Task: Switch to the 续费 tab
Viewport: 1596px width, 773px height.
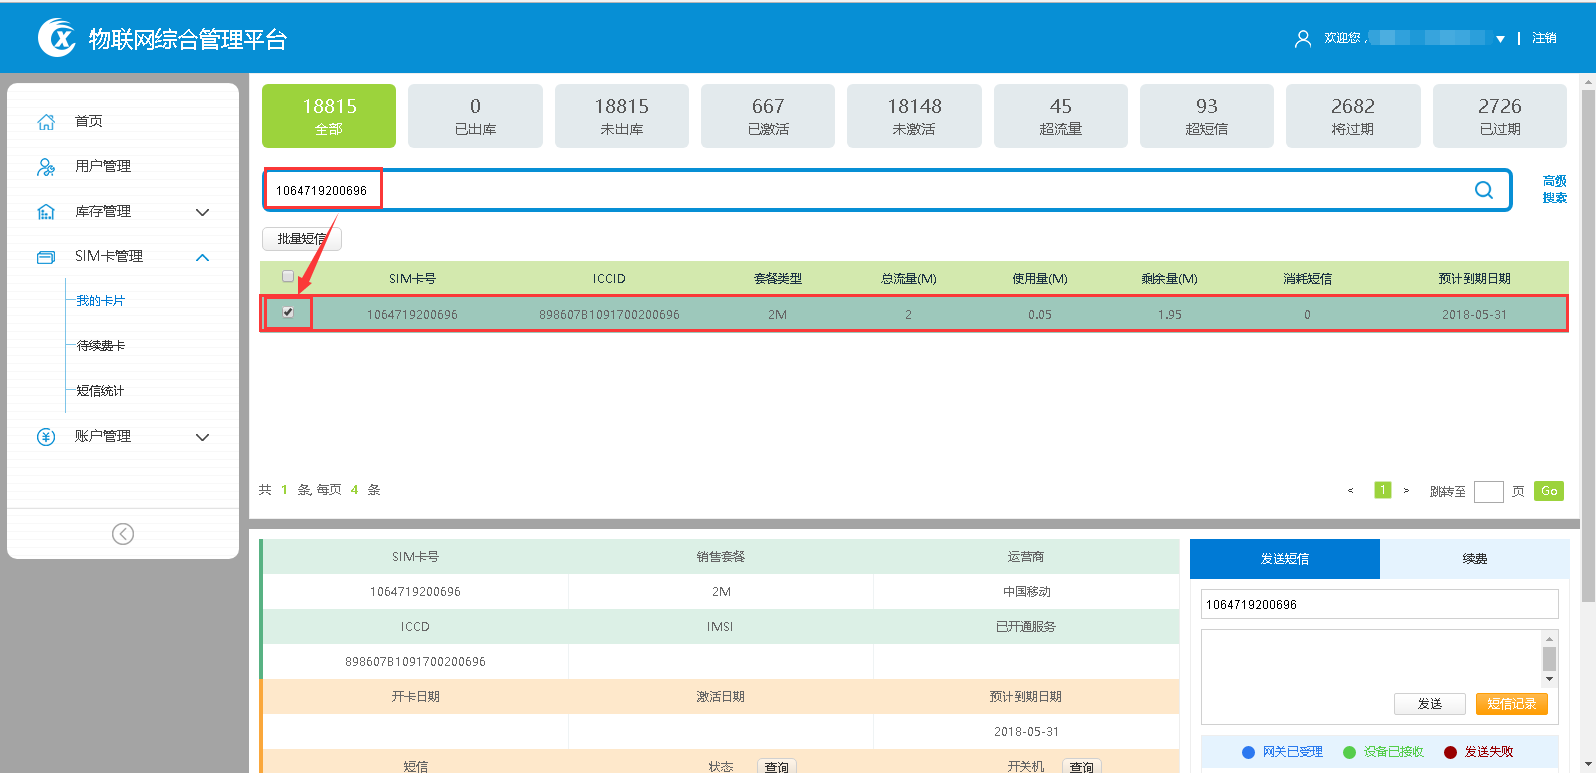Action: [x=1474, y=559]
